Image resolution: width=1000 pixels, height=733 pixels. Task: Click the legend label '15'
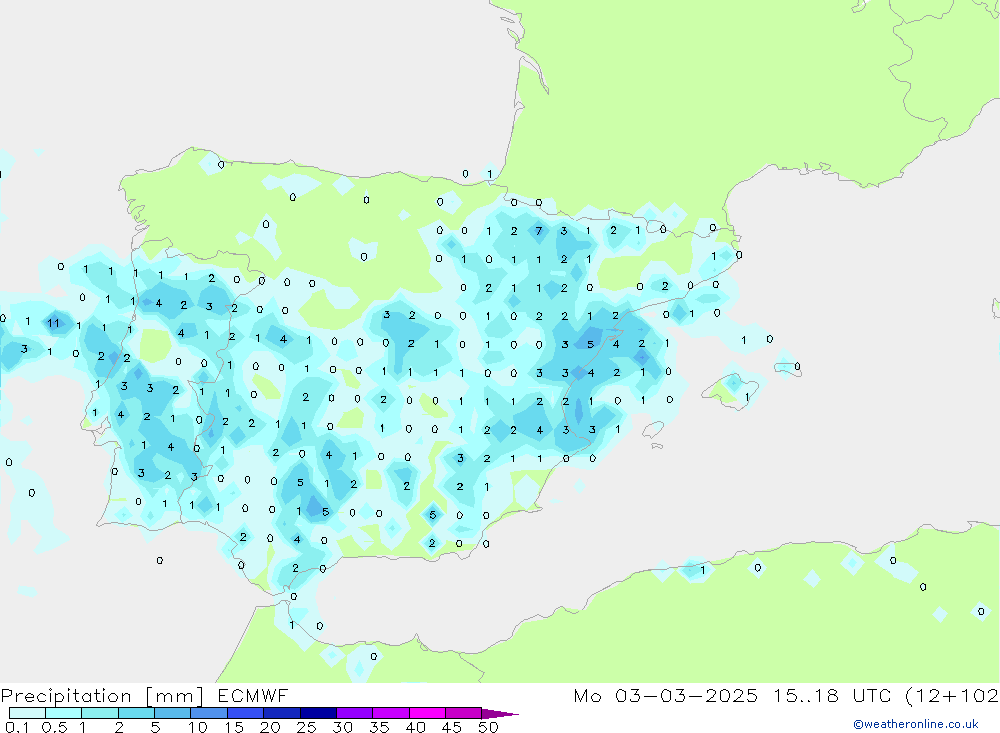234,727
